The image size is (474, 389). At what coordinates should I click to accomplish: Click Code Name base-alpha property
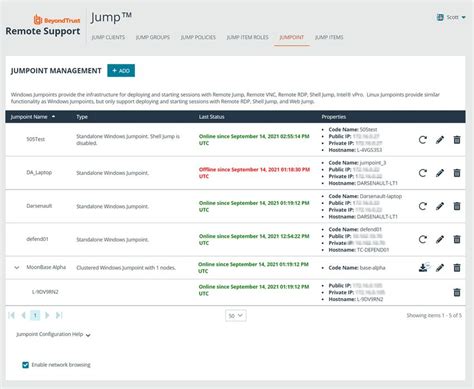pos(357,268)
